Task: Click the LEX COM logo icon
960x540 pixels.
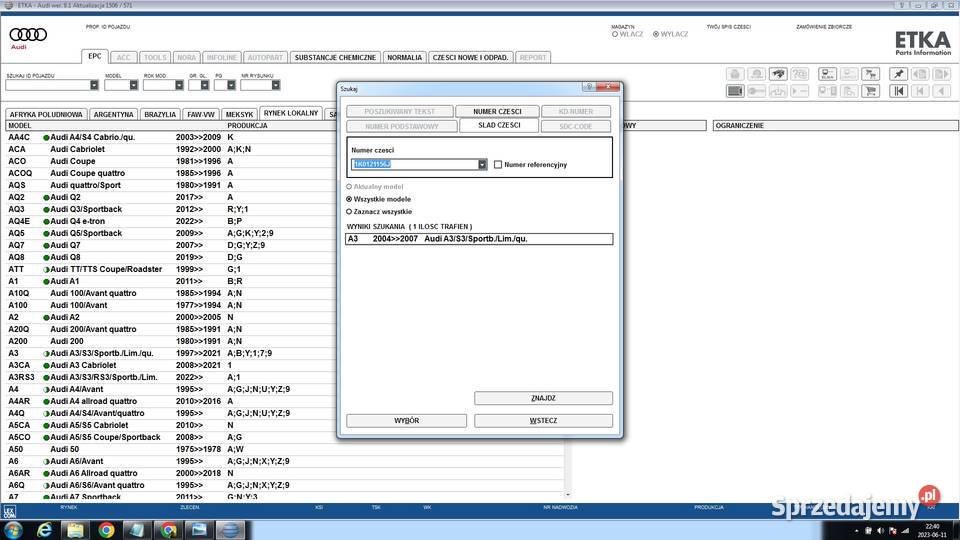Action: 10,510
